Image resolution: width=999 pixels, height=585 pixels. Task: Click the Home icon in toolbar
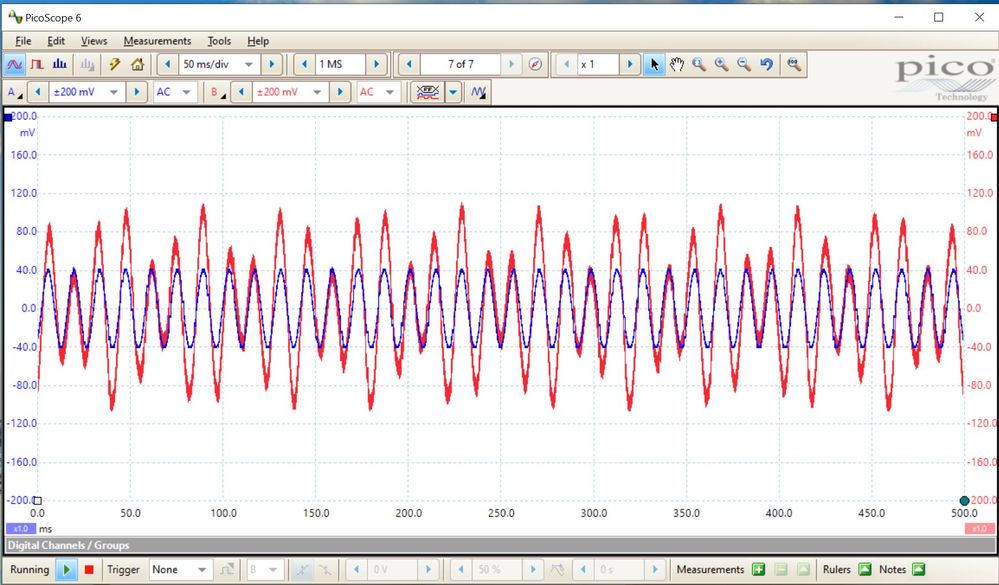pos(137,64)
